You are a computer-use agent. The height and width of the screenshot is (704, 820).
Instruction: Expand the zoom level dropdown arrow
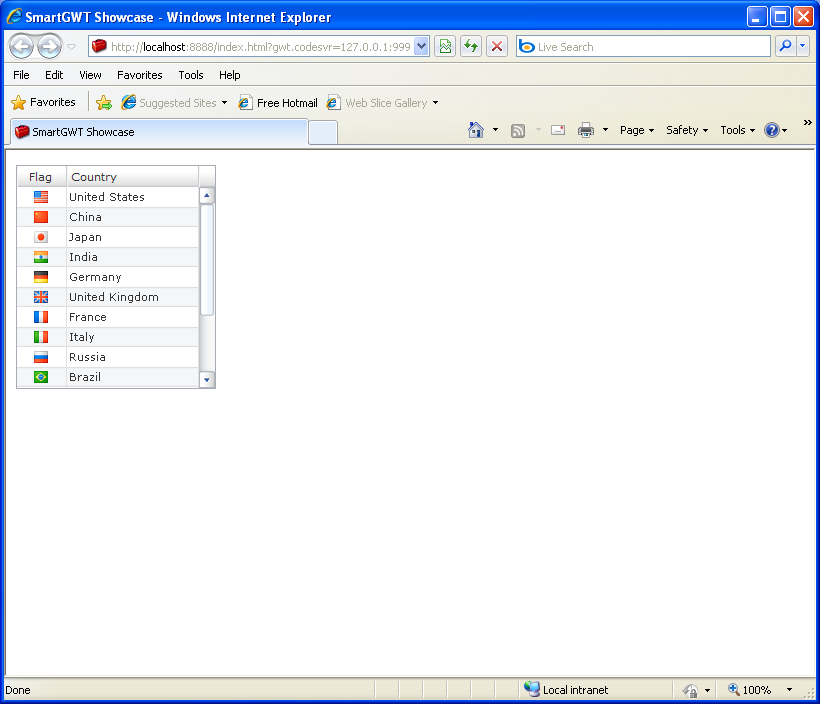pos(789,690)
